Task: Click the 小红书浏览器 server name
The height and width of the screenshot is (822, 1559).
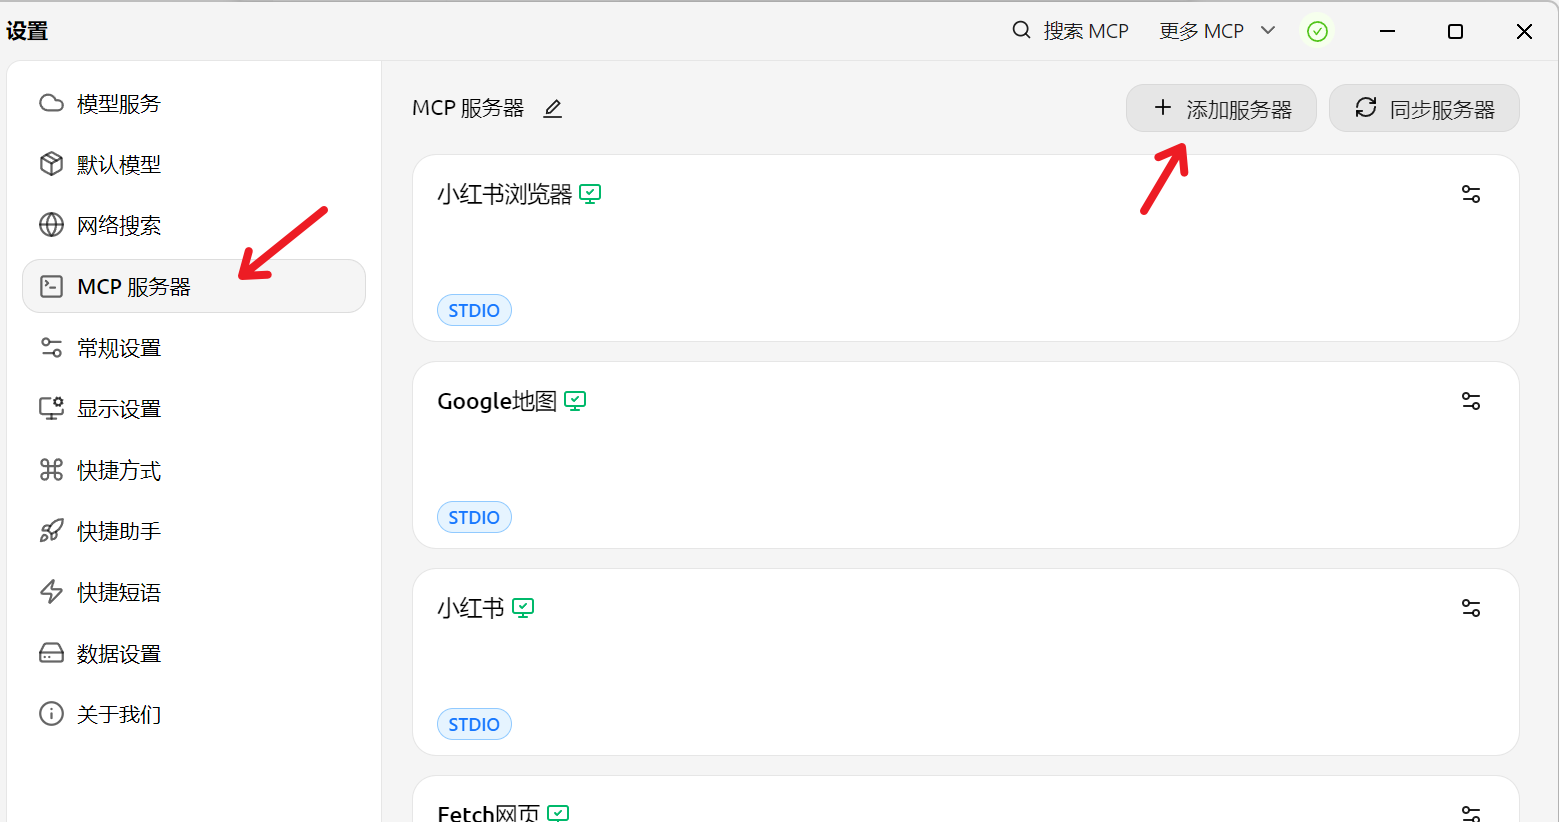Action: [505, 194]
